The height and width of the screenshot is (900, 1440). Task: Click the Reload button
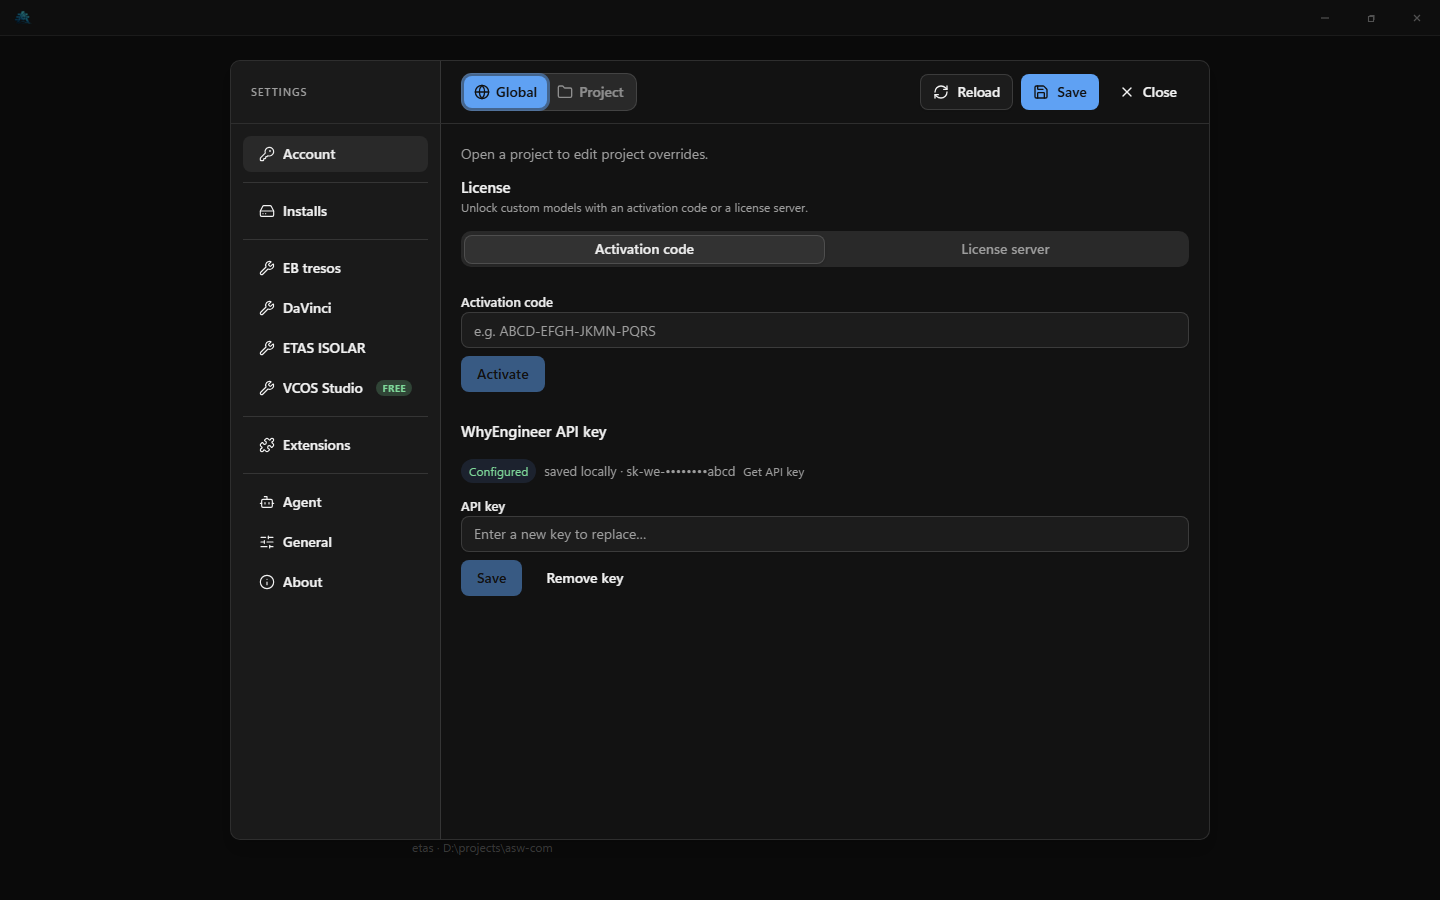[x=966, y=92]
